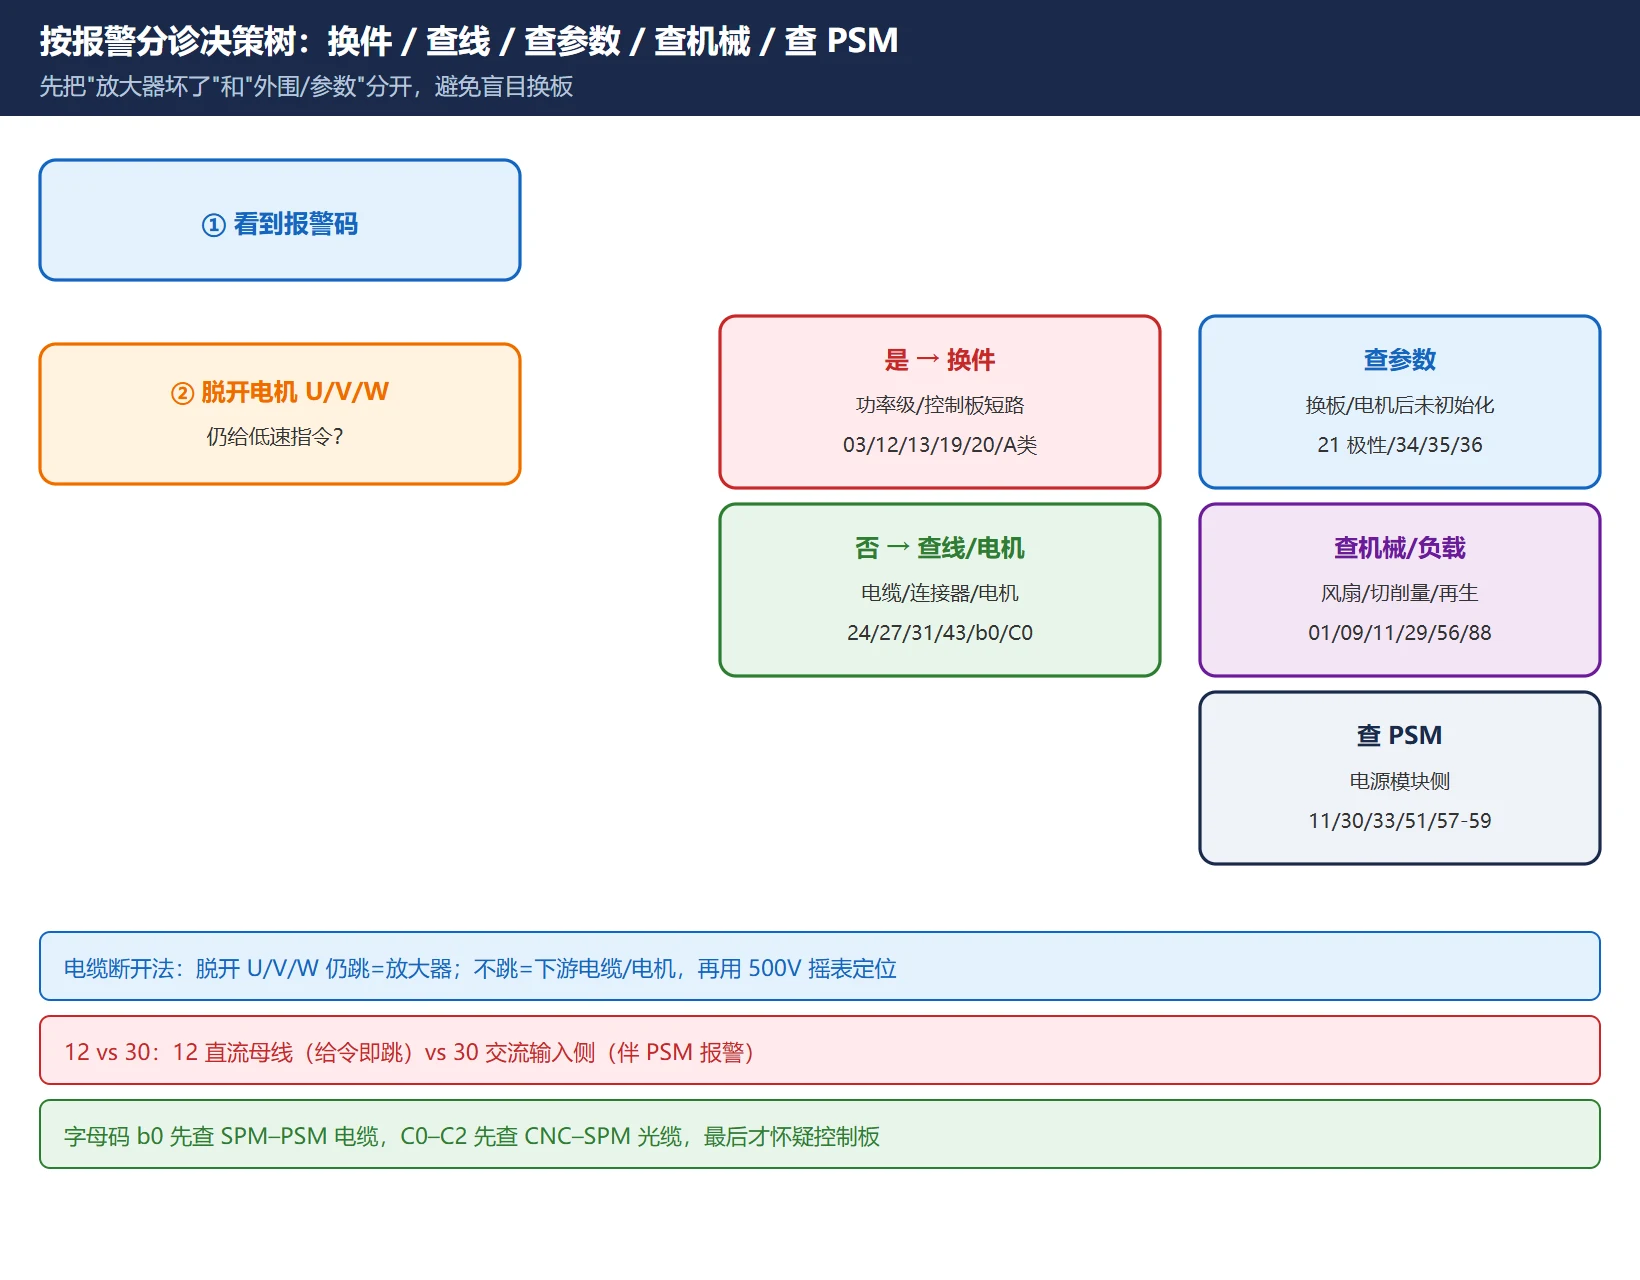This screenshot has height=1280, width=1640.
Task: Select the red "是 → 换件" heading
Action: pos(940,360)
